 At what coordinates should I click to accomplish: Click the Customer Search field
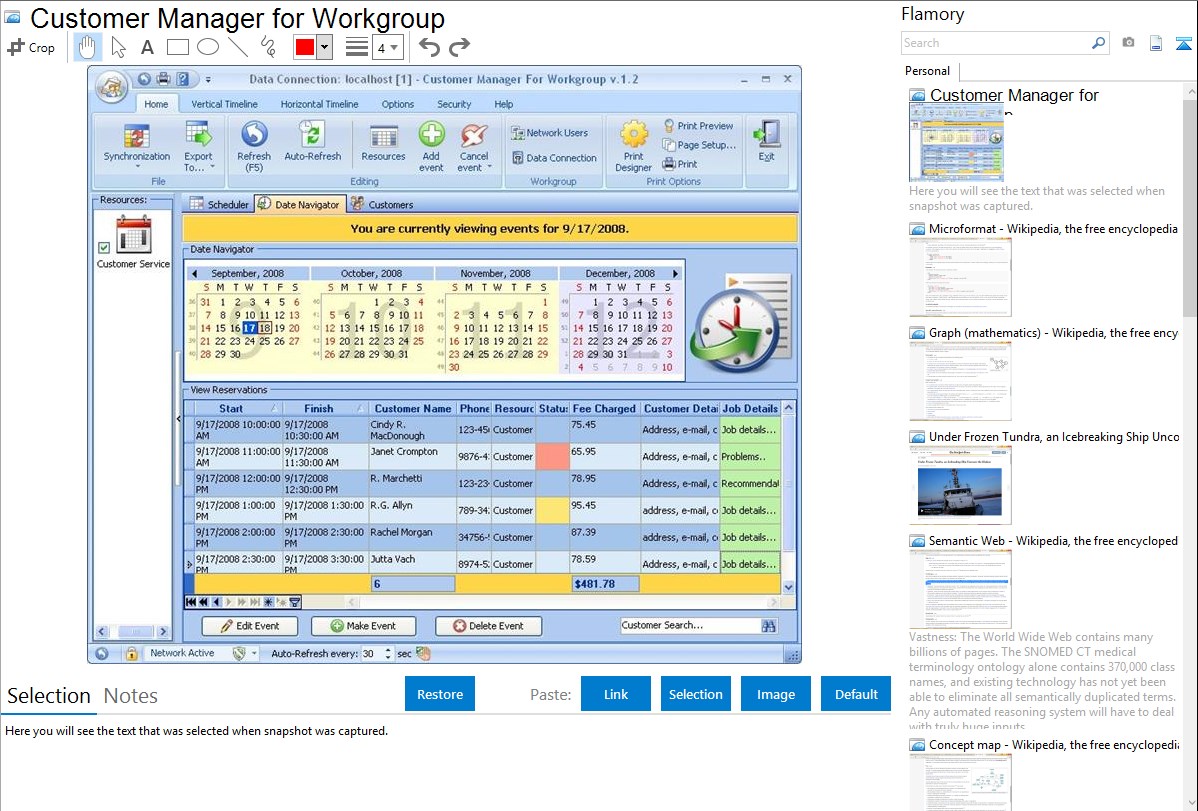(x=688, y=625)
